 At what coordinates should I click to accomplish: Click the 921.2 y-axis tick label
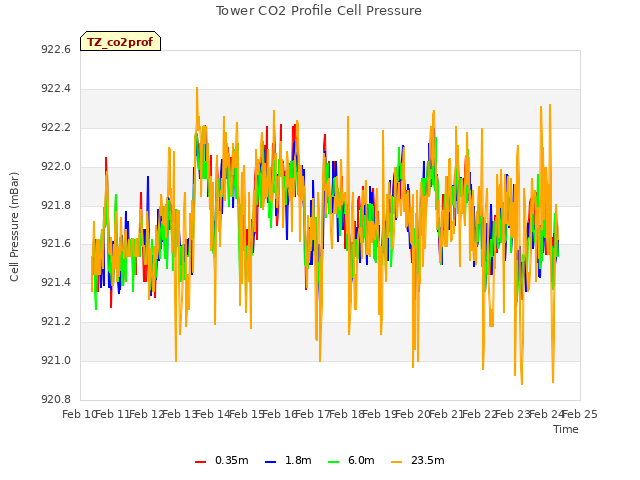tap(56, 322)
